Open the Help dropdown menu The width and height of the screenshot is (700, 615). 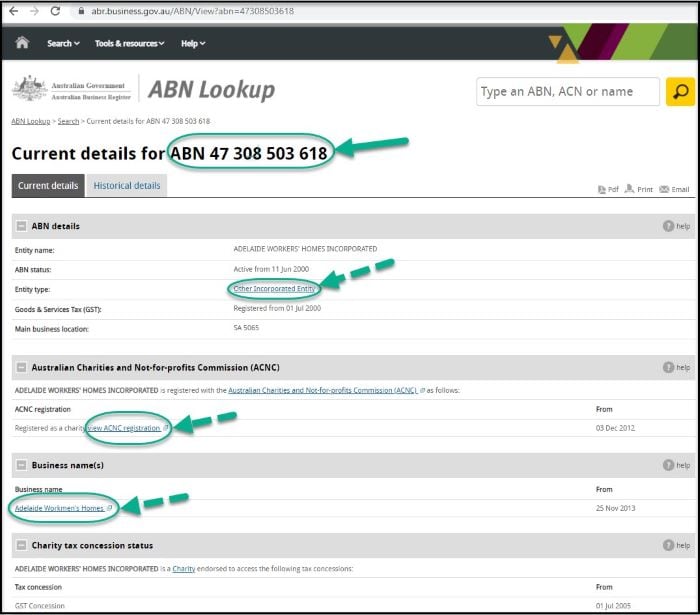(193, 43)
